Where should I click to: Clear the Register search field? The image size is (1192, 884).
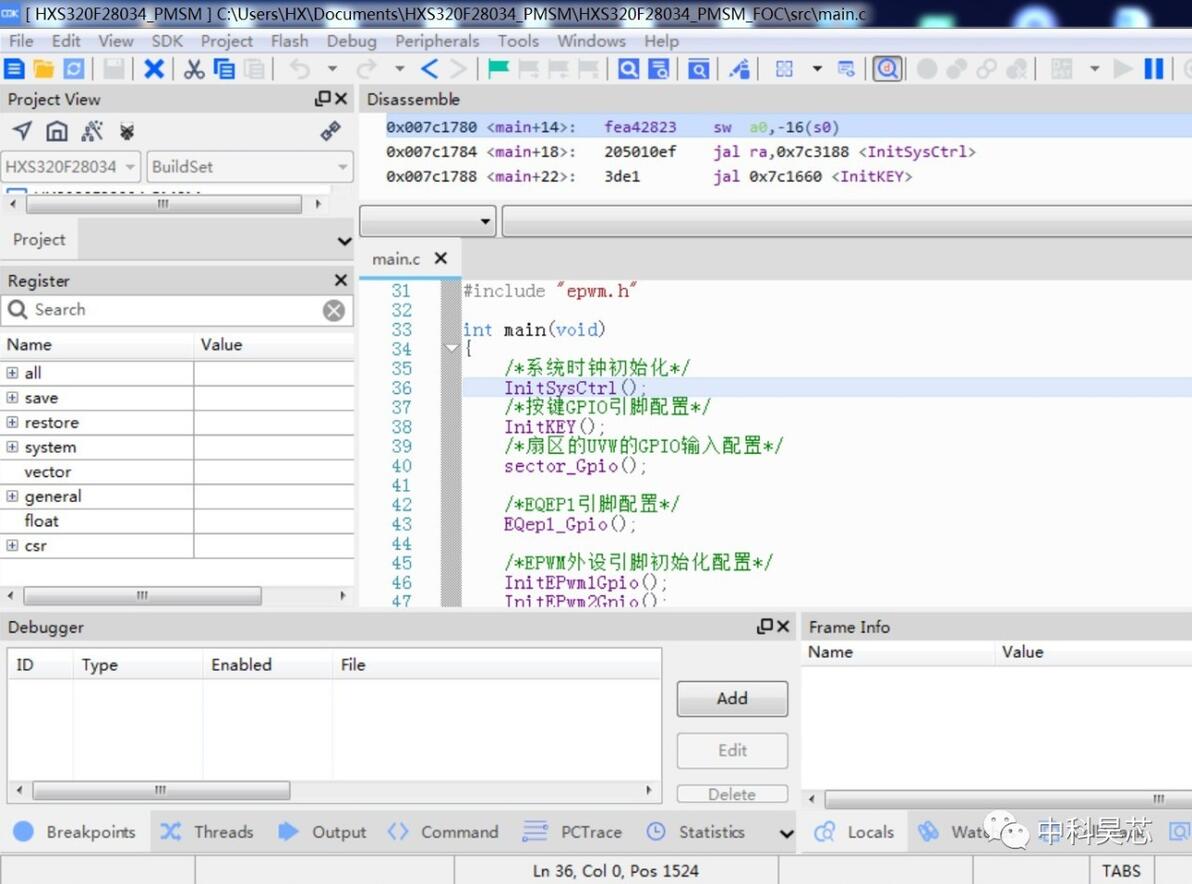click(333, 310)
